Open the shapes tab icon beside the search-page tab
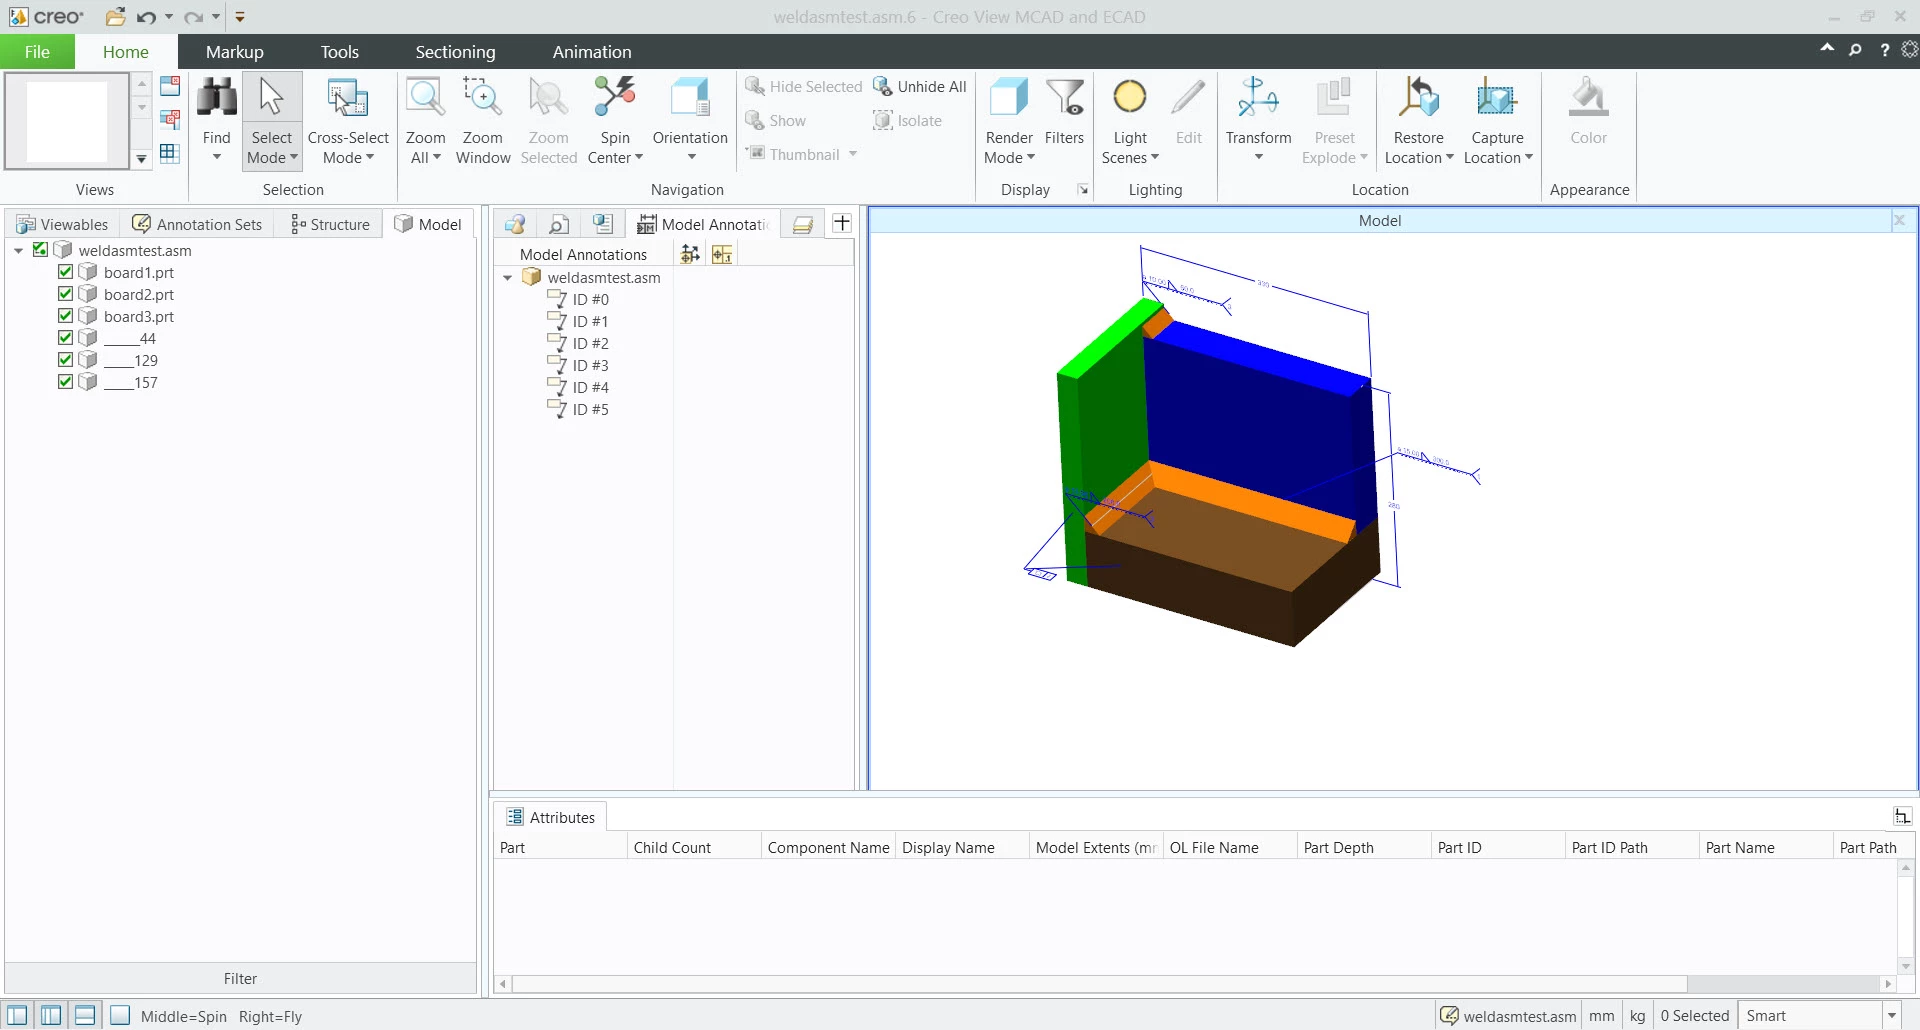The width and height of the screenshot is (1920, 1030). pos(515,224)
